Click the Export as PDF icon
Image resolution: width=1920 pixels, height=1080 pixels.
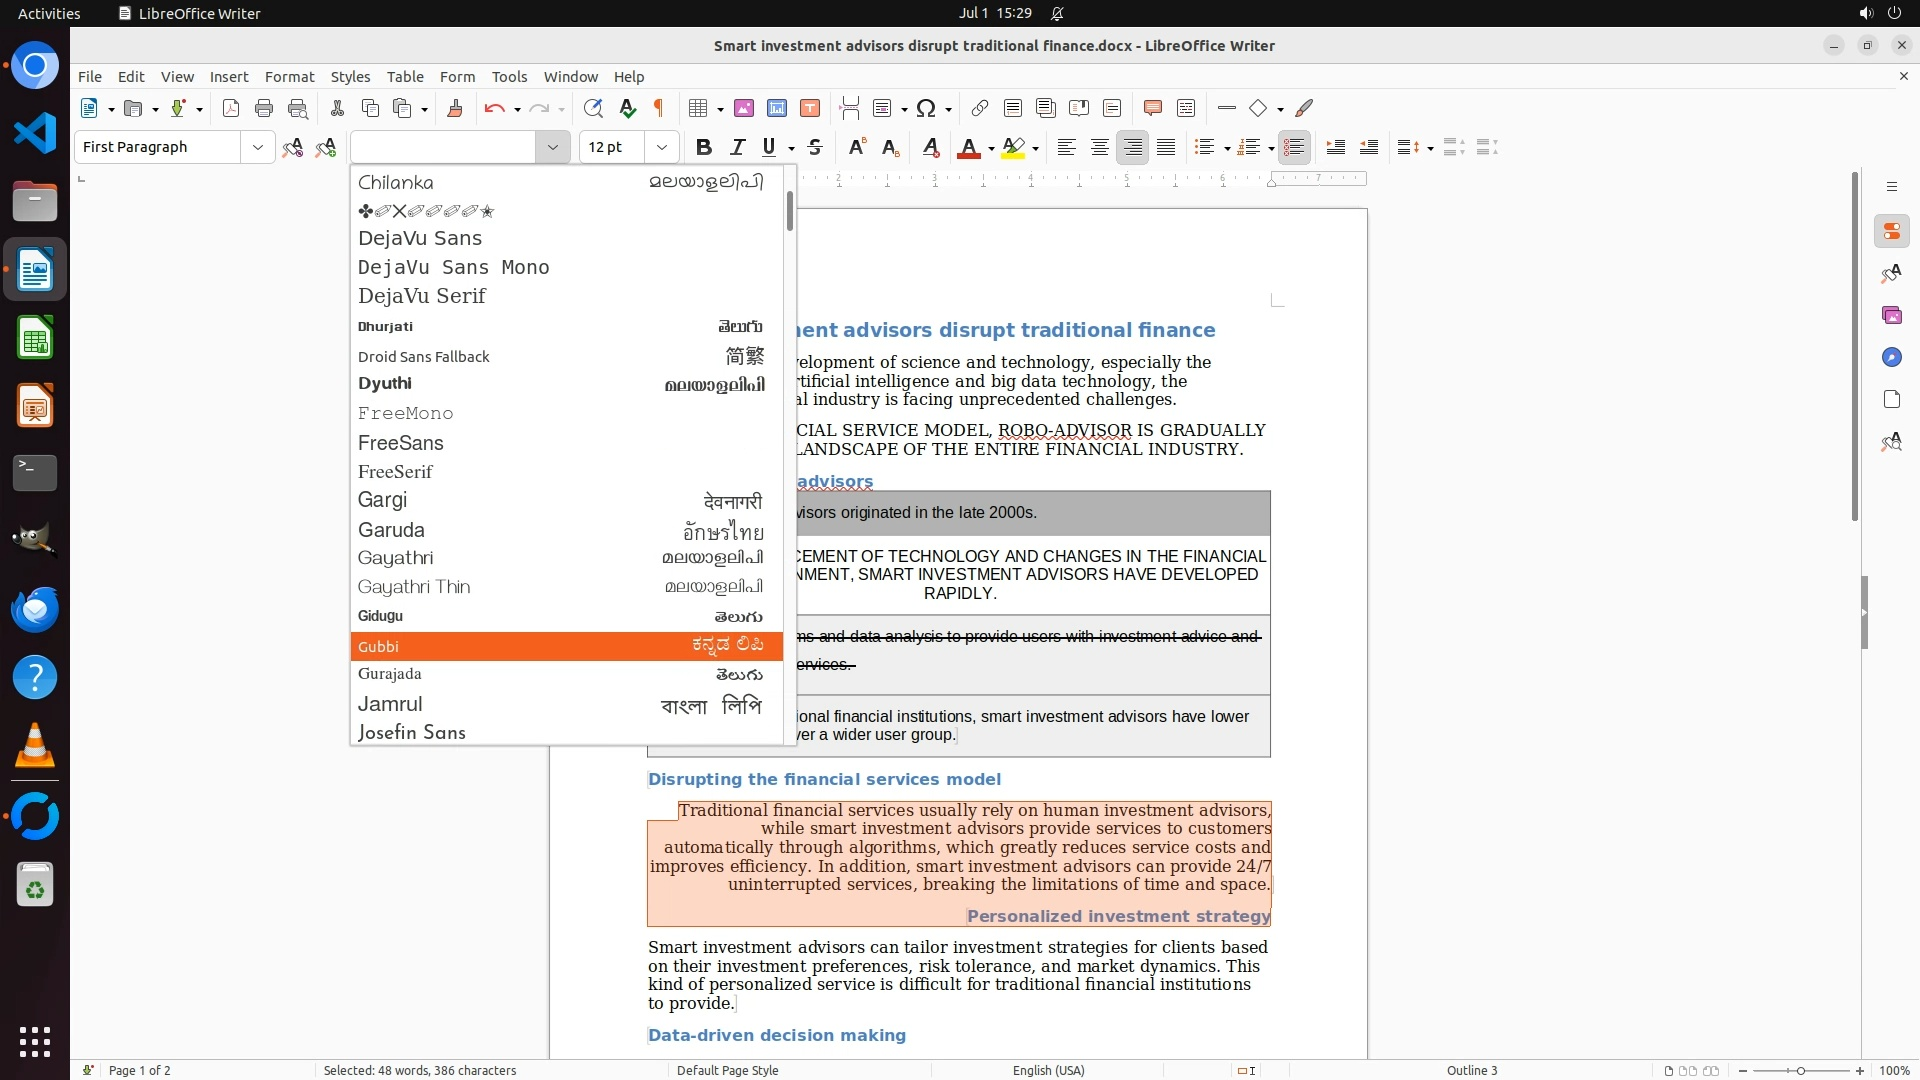231,108
